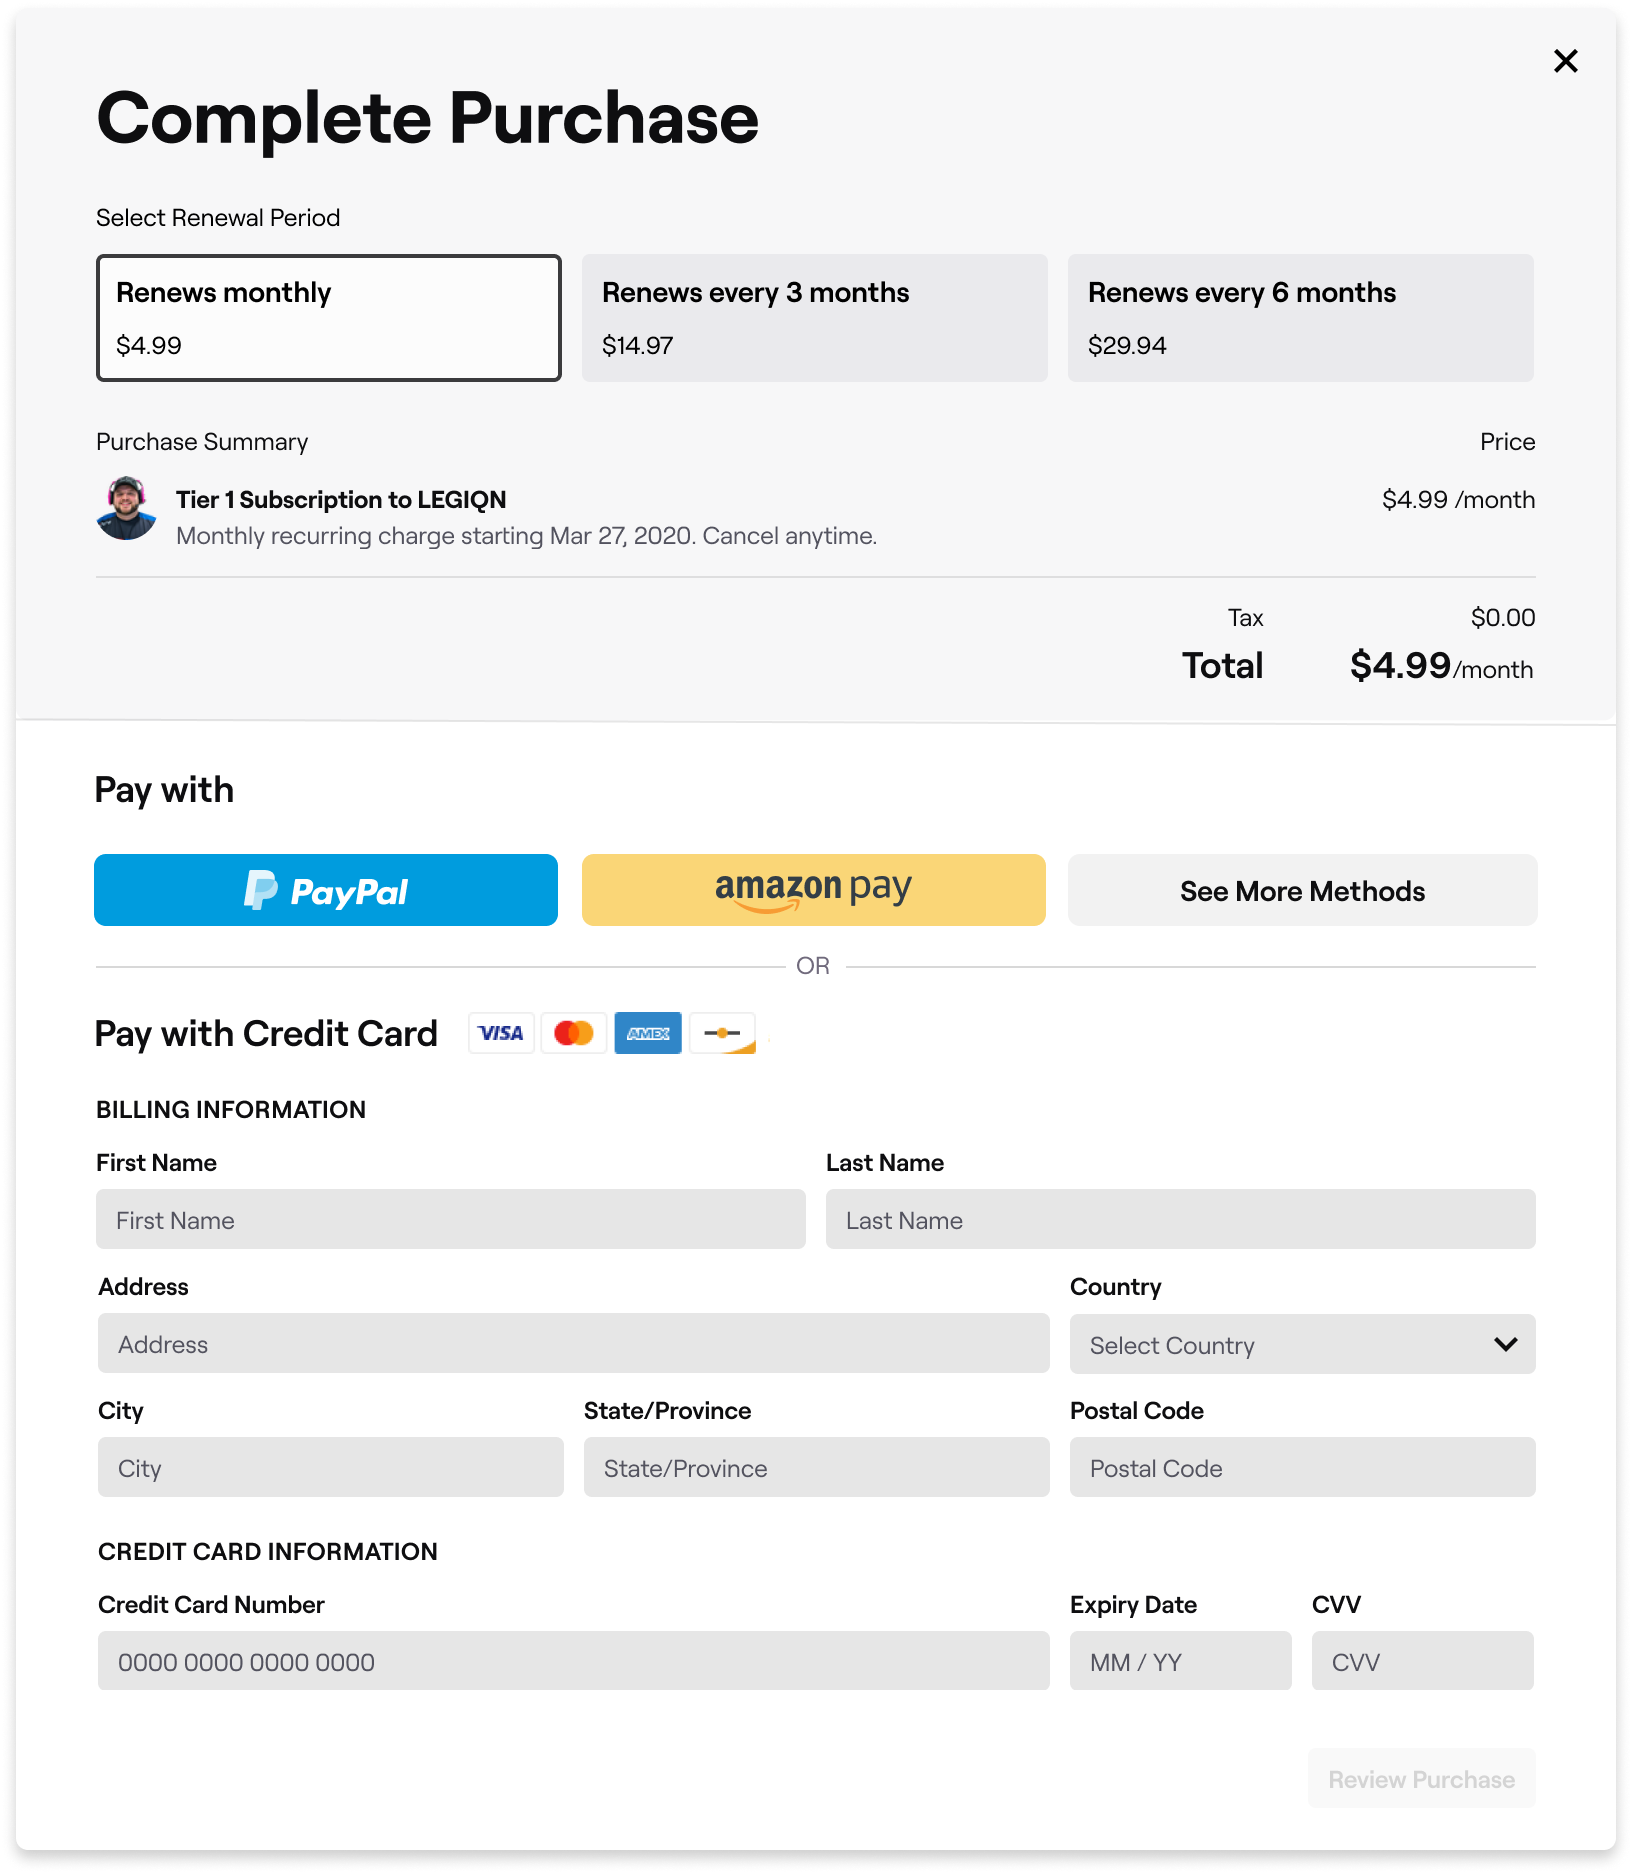Click the Postal Code field

pyautogui.click(x=1302, y=1468)
